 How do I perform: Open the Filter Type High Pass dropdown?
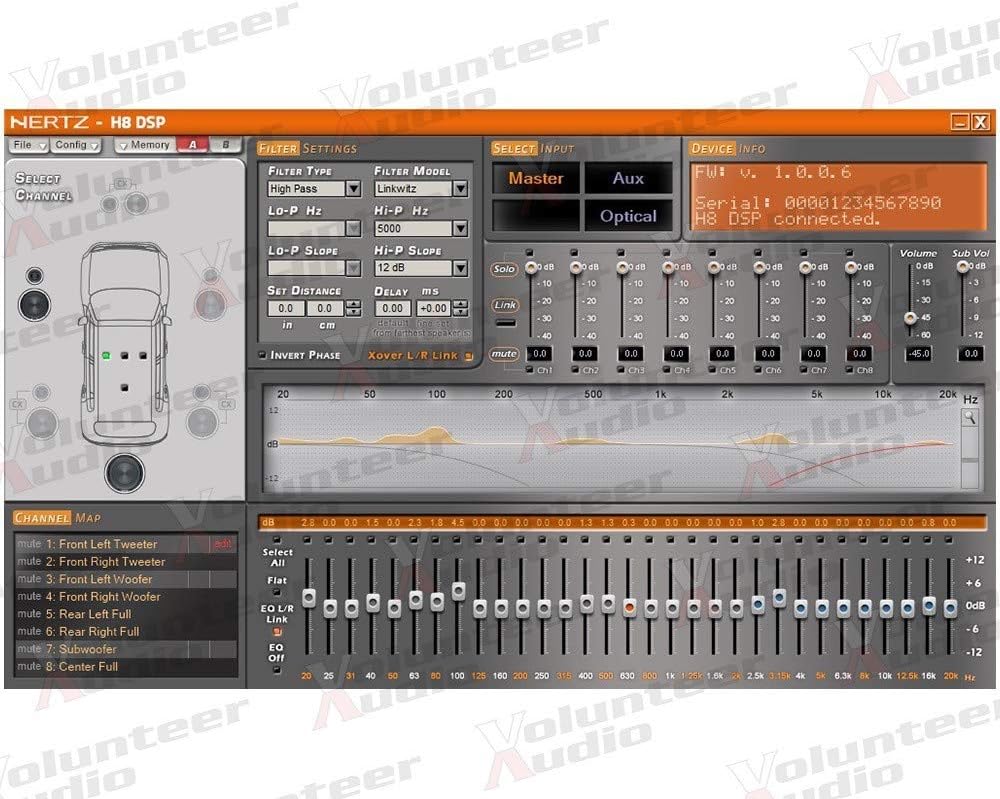[353, 189]
